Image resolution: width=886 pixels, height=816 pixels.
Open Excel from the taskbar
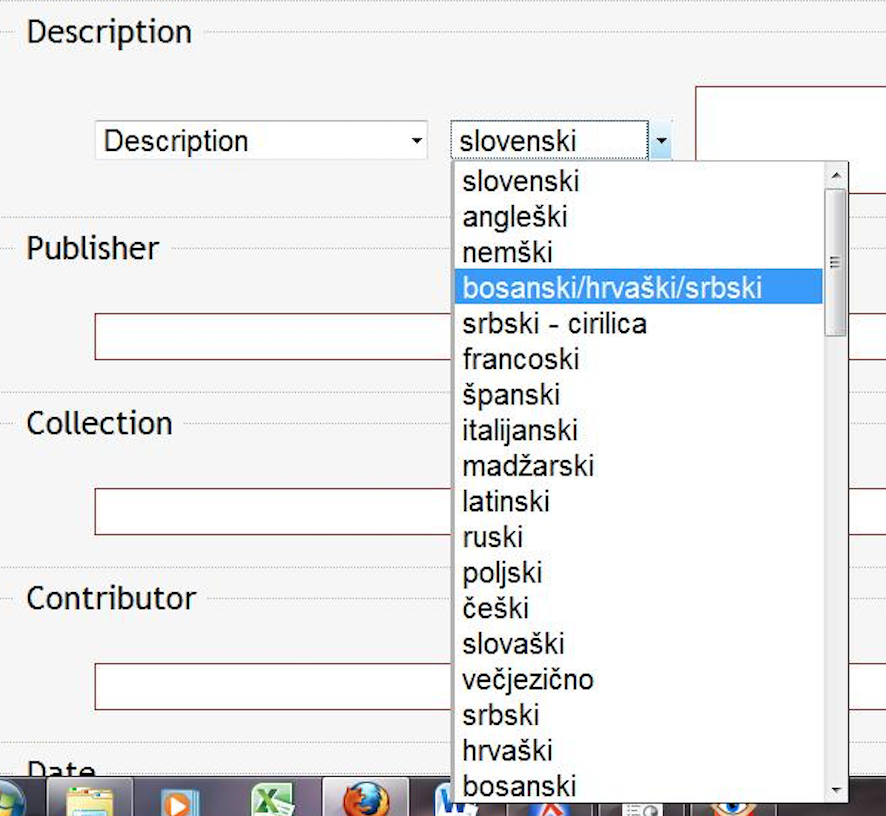[x=271, y=800]
